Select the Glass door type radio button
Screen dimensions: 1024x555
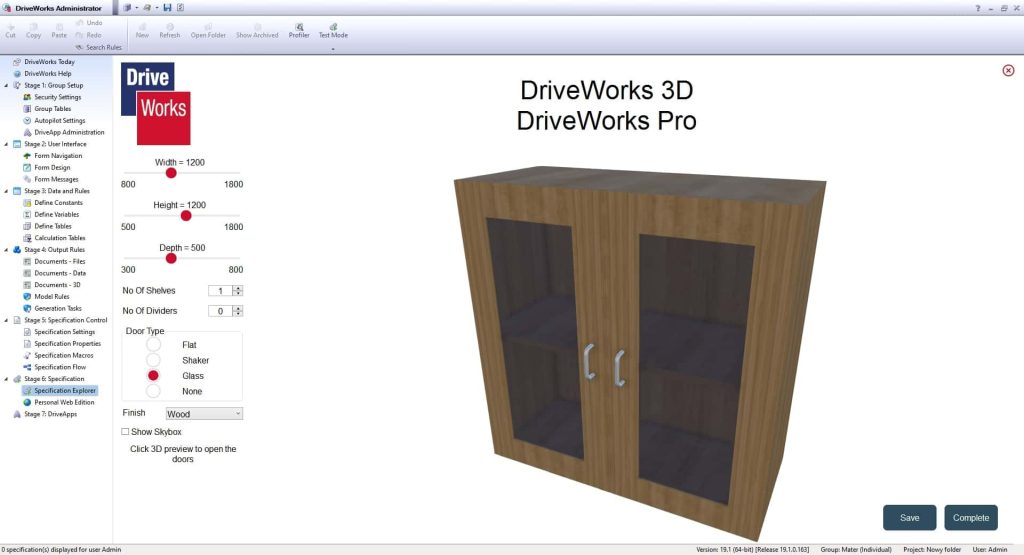click(153, 375)
